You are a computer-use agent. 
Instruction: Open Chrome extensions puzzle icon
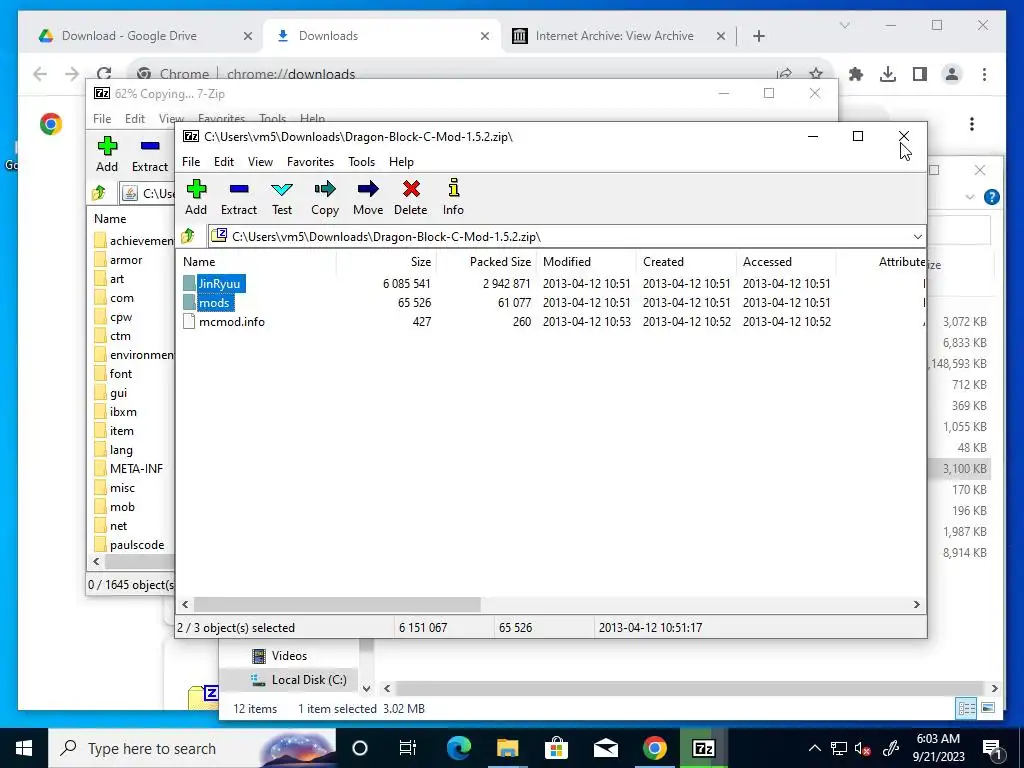coord(856,74)
